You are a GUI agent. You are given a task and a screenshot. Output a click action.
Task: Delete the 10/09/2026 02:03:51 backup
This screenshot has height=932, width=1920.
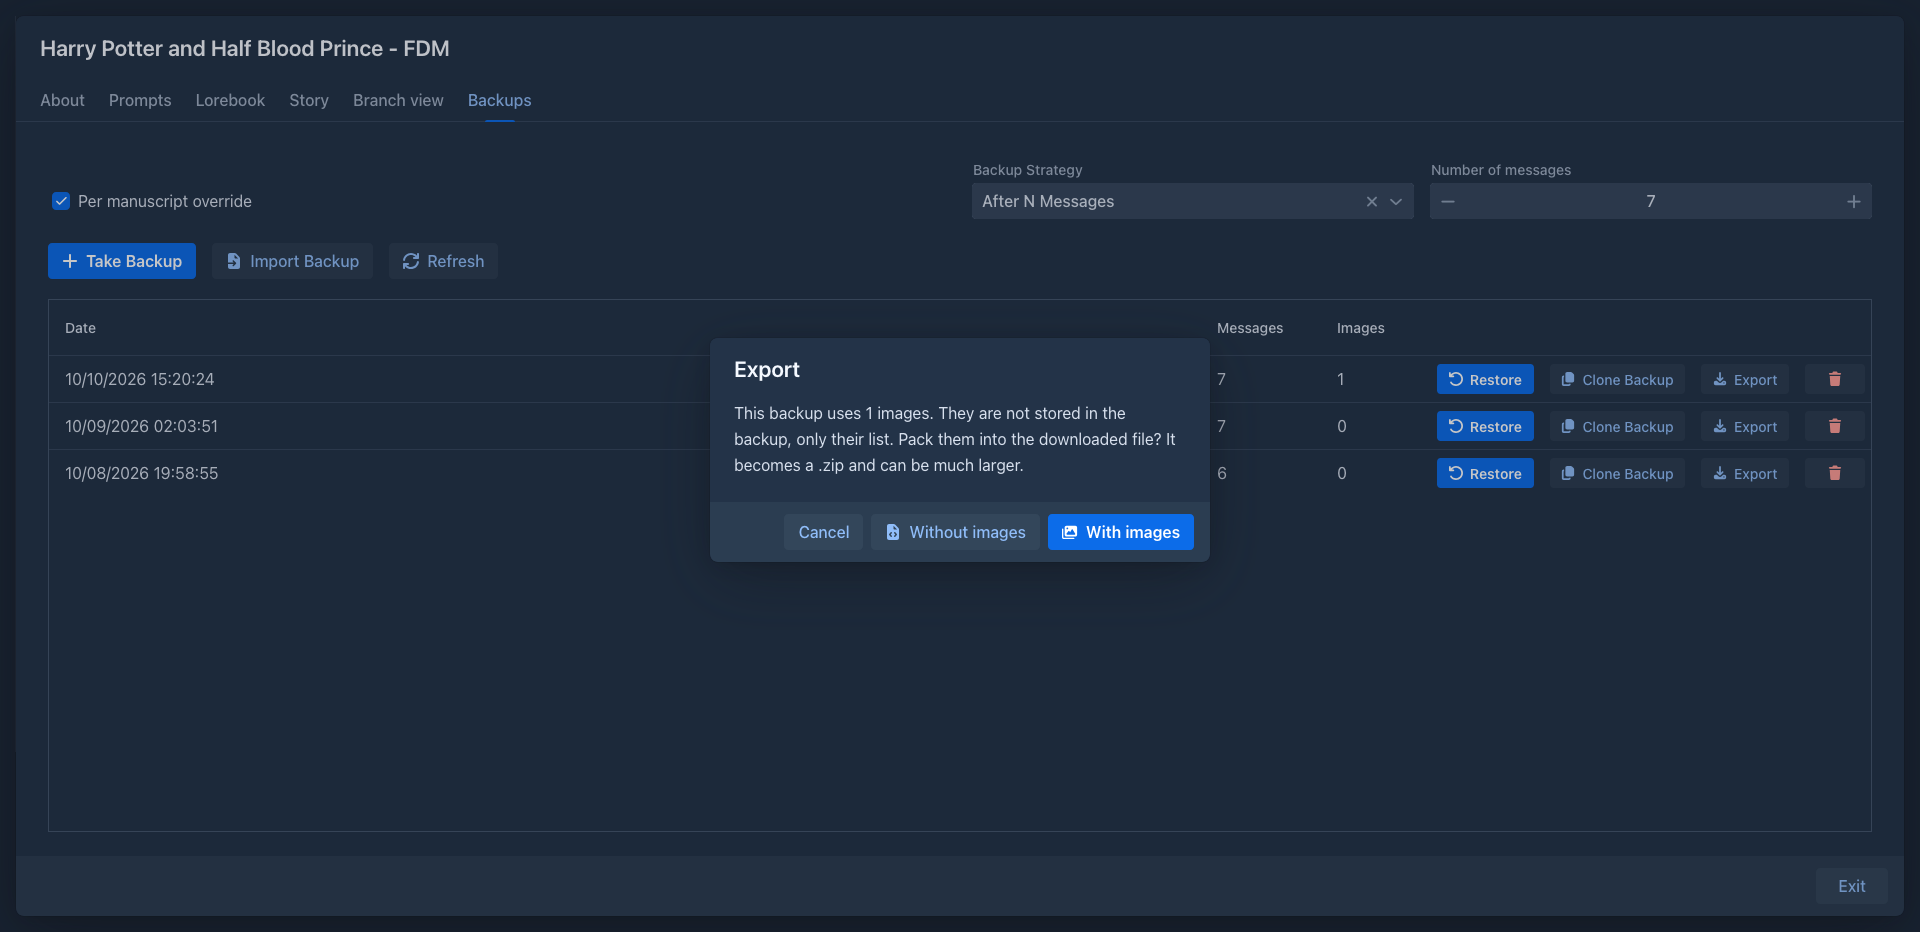tap(1834, 426)
